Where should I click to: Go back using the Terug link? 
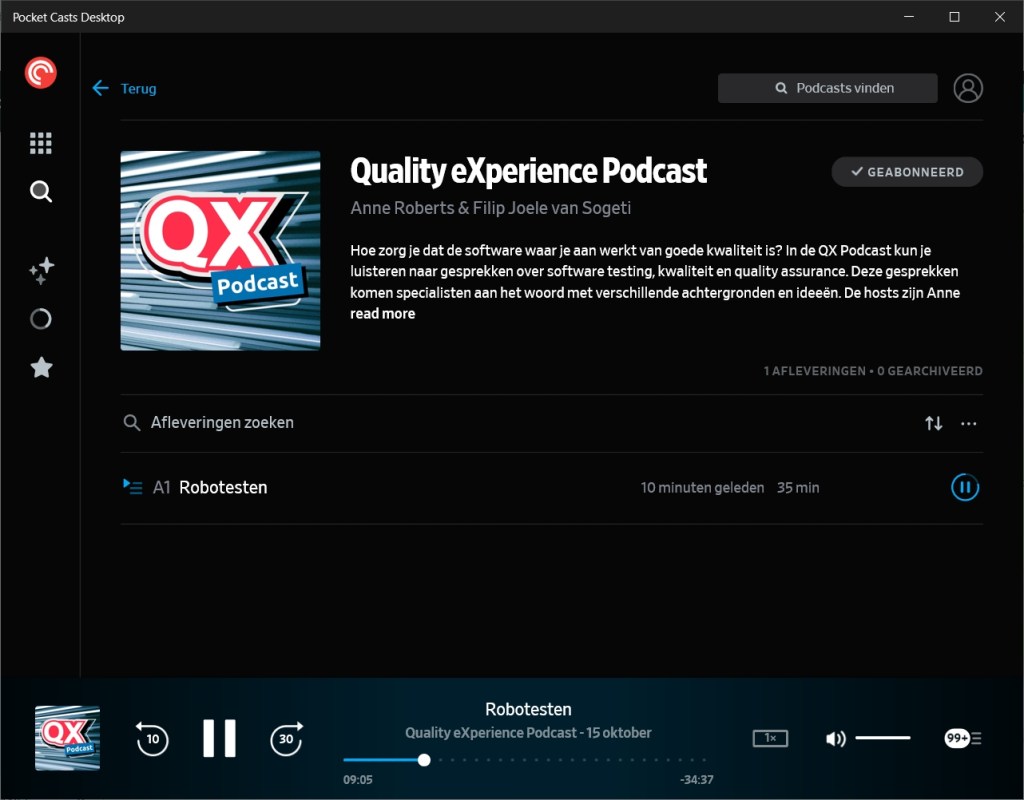point(124,88)
